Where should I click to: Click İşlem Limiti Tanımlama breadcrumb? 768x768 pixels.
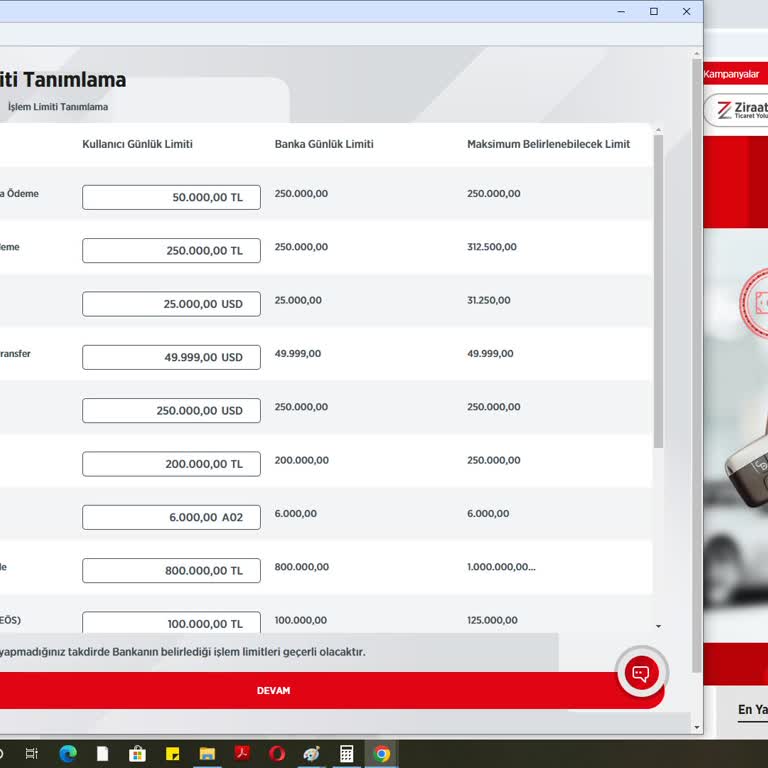58,107
